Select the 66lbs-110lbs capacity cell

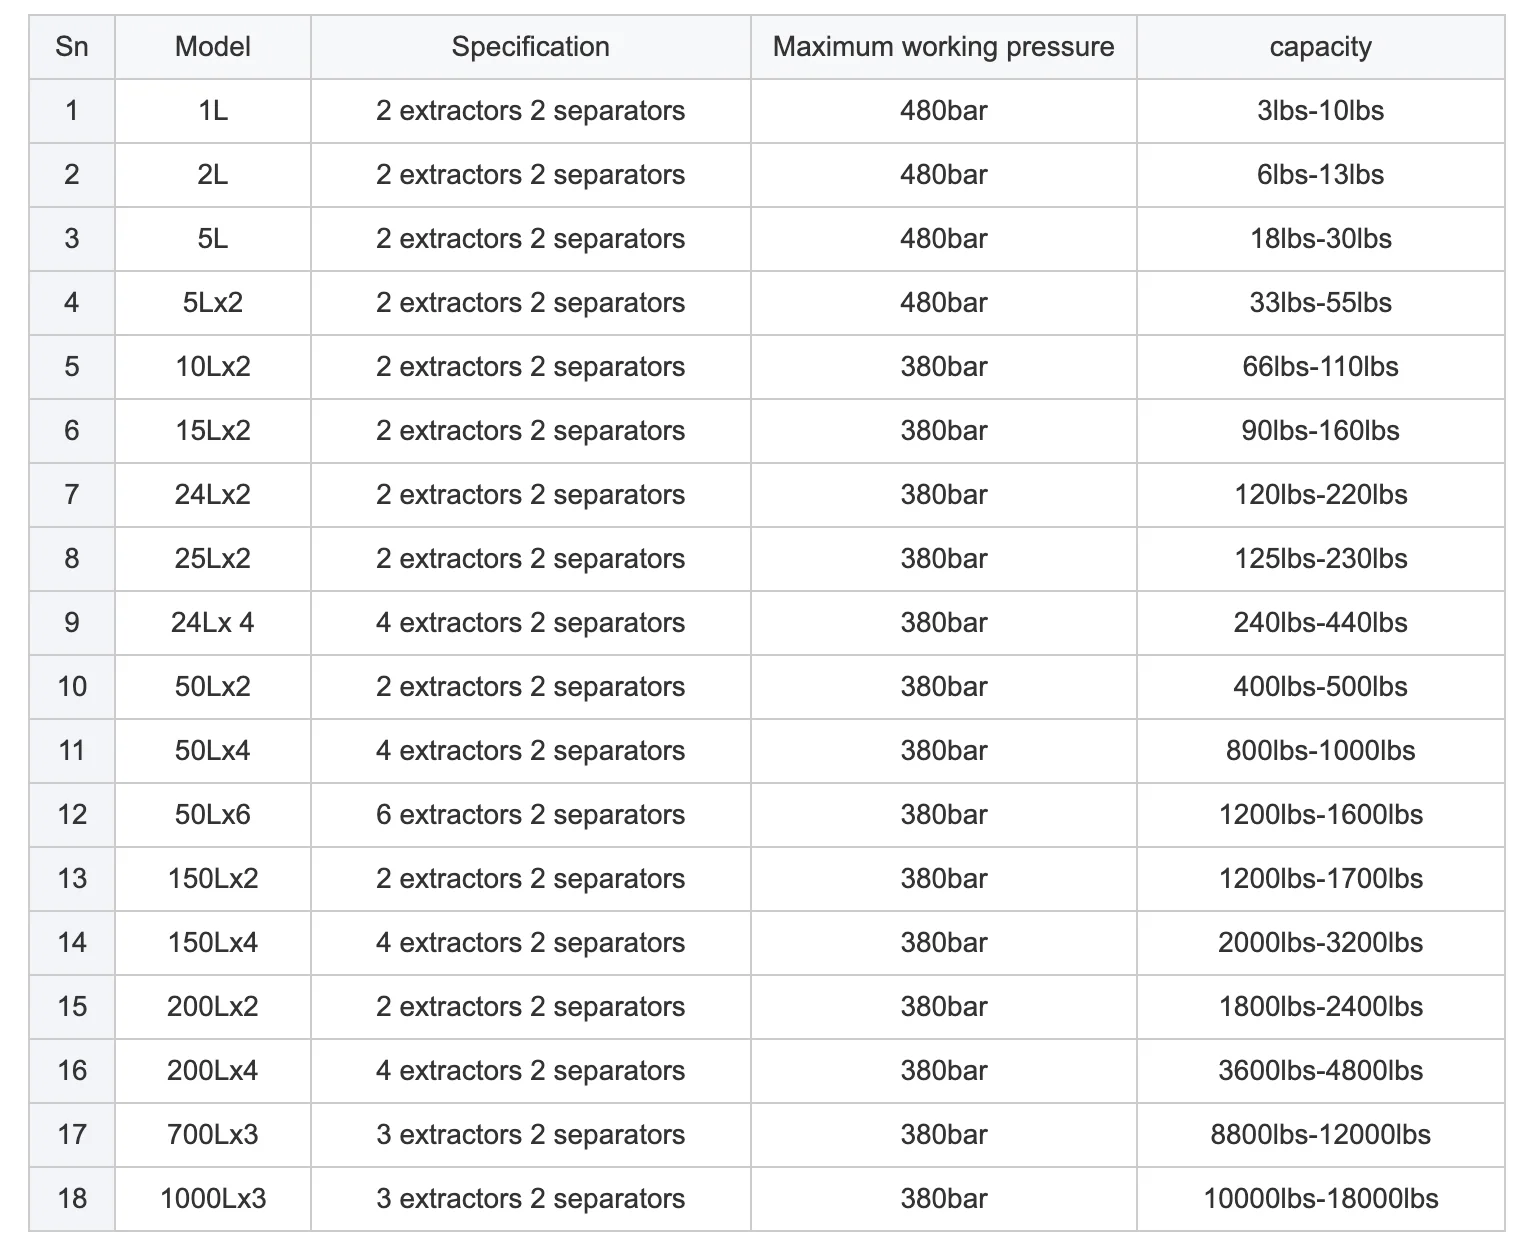1320,367
